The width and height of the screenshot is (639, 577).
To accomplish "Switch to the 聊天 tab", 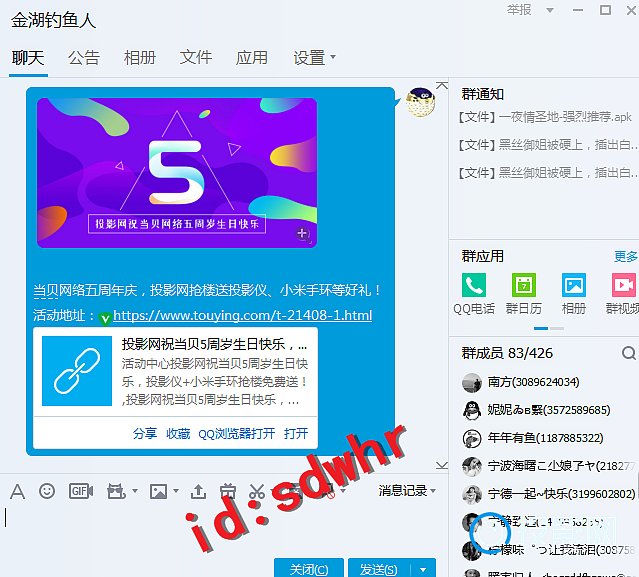I will pyautogui.click(x=28, y=57).
